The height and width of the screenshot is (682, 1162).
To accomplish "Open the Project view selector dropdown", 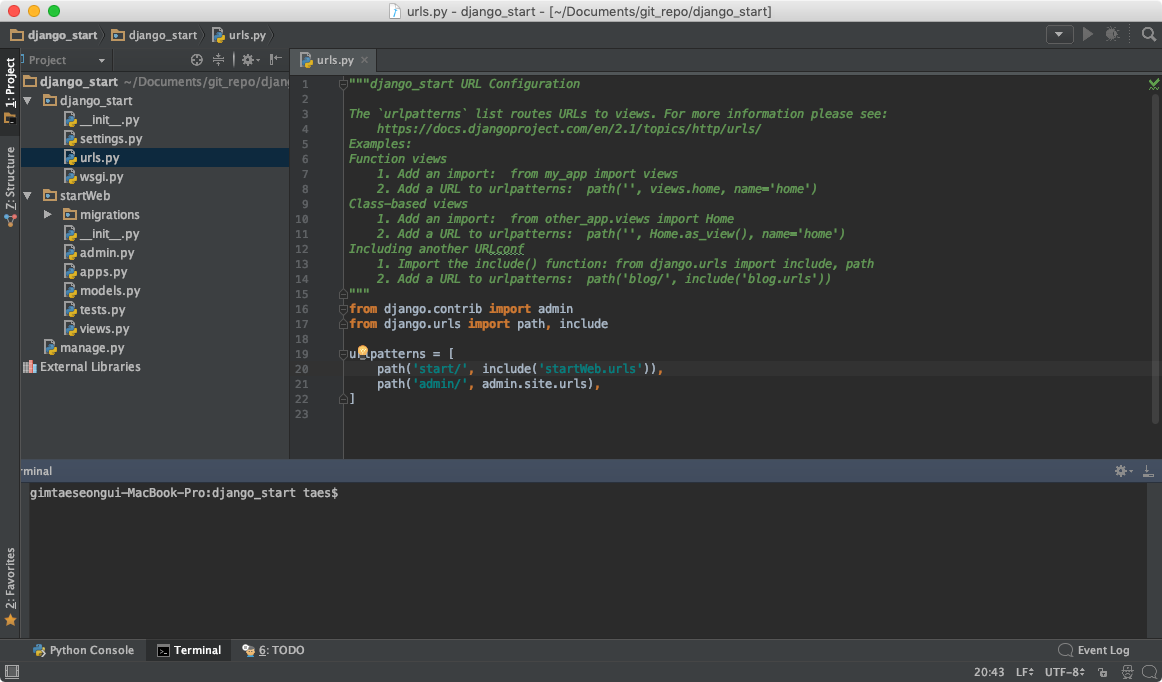I will [x=66, y=60].
